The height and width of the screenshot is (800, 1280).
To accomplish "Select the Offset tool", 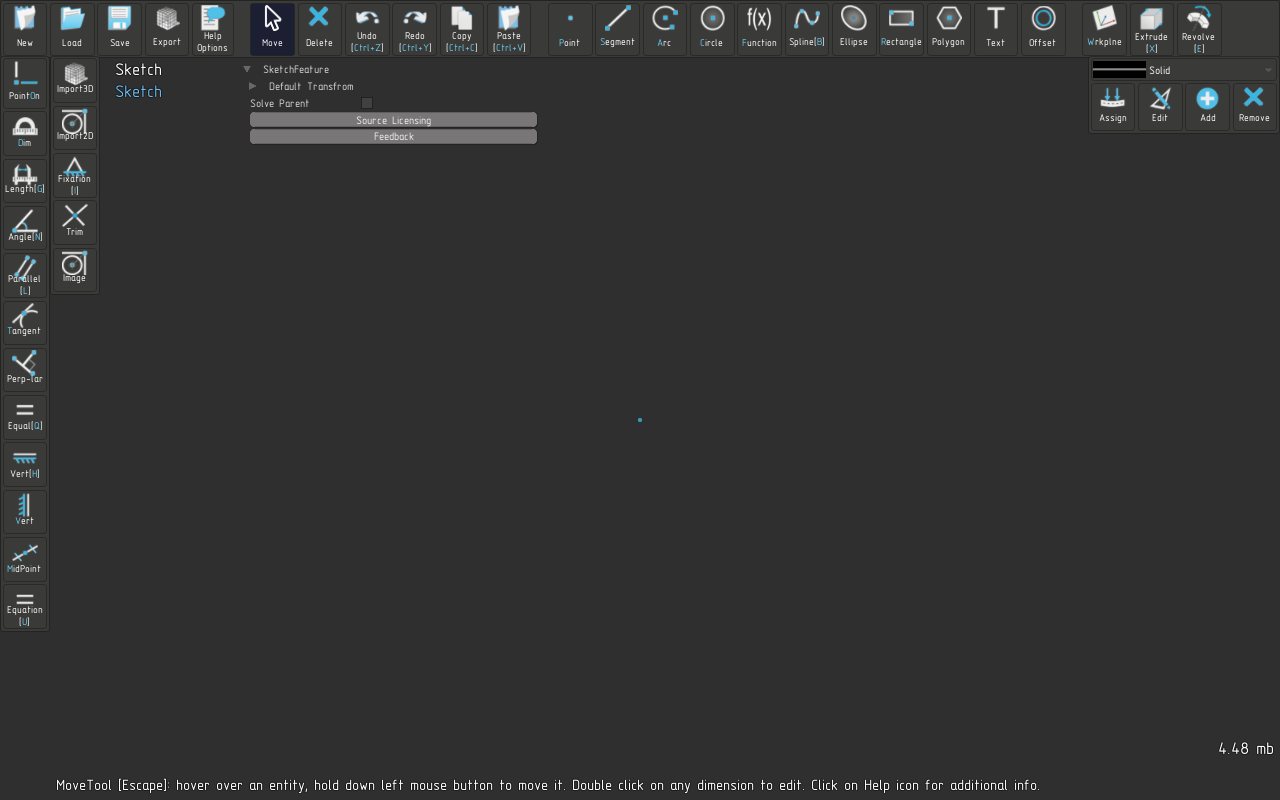I will pyautogui.click(x=1042, y=28).
